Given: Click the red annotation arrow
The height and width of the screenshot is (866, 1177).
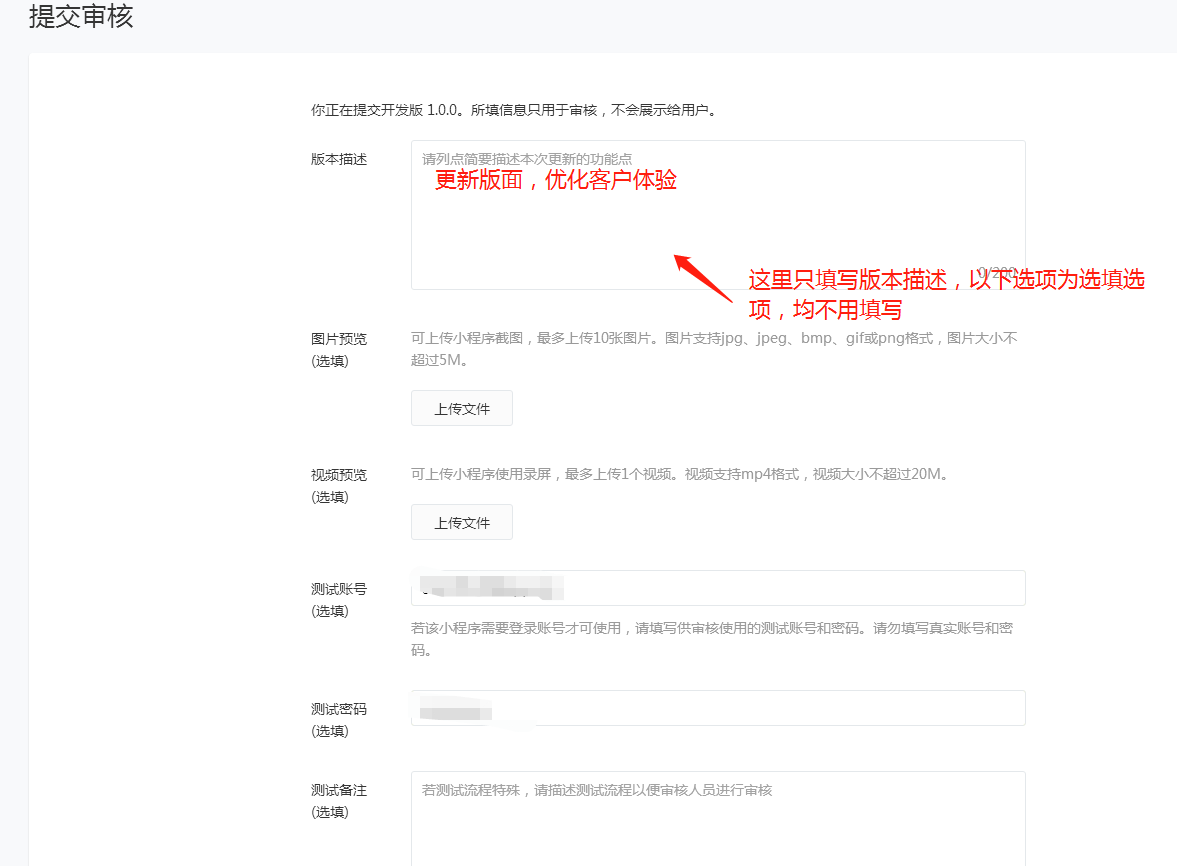Looking at the screenshot, I should pos(703,277).
